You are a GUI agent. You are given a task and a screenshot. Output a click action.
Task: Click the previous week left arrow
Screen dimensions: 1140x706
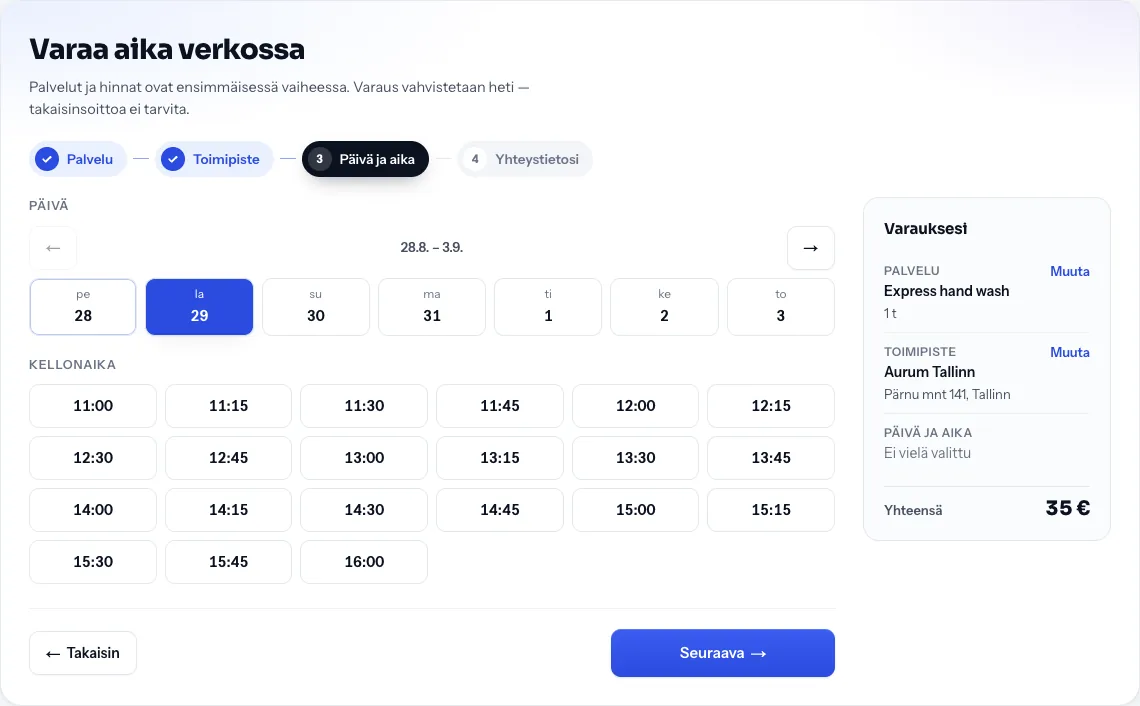53,248
